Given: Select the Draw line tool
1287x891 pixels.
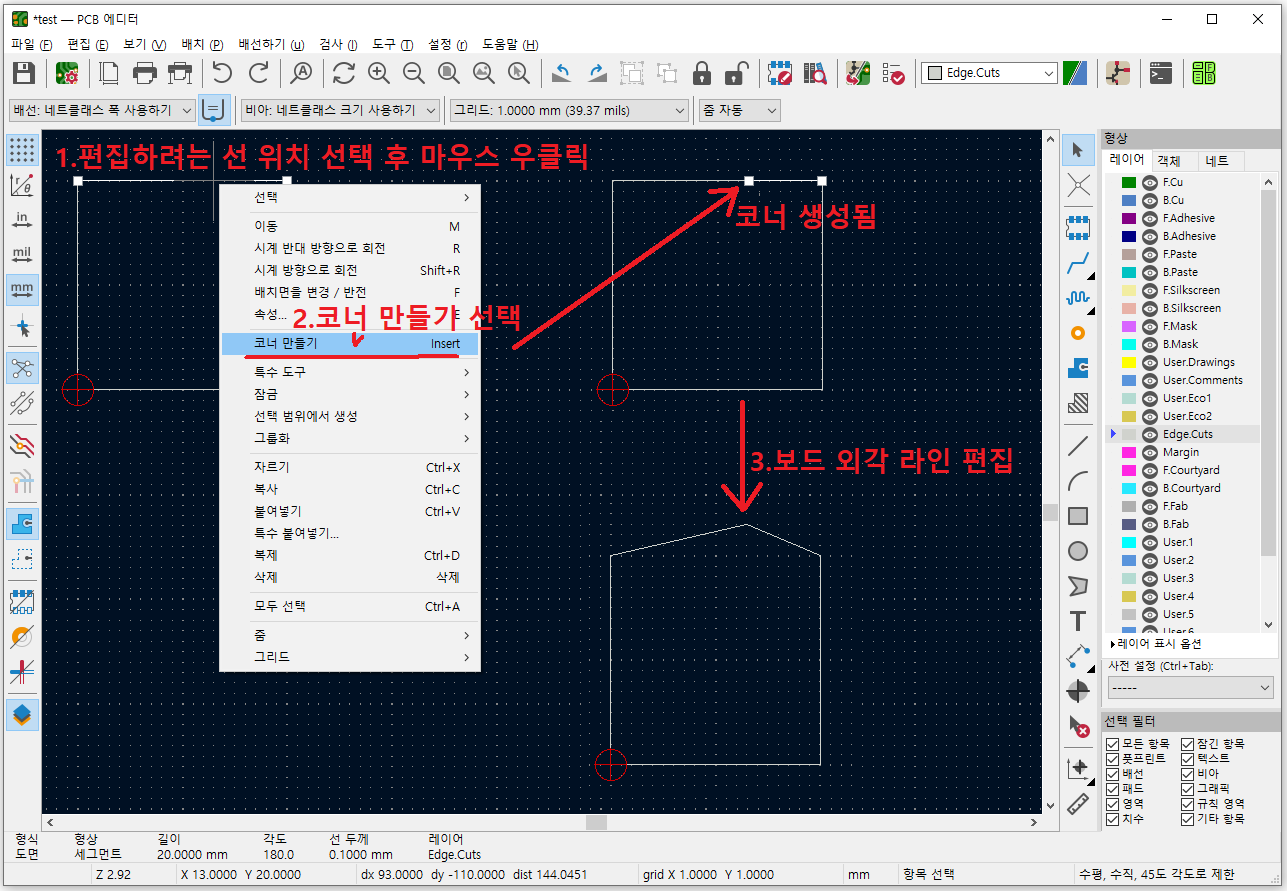Looking at the screenshot, I should coord(1078,446).
